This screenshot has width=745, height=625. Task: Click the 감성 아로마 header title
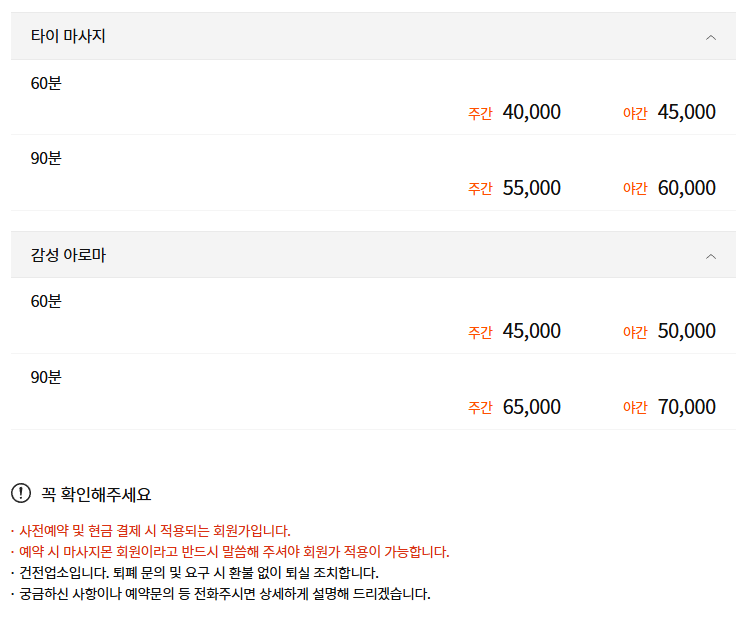[x=68, y=256]
